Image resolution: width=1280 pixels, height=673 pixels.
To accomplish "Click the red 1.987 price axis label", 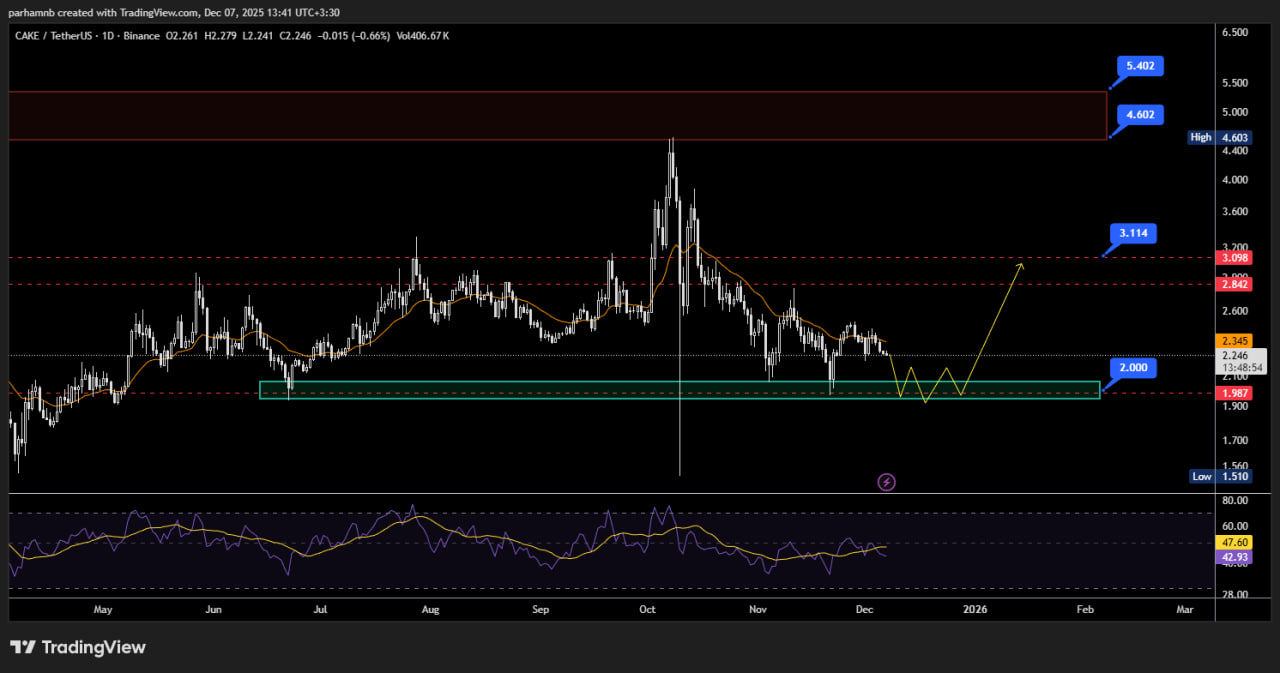I will [x=1231, y=394].
